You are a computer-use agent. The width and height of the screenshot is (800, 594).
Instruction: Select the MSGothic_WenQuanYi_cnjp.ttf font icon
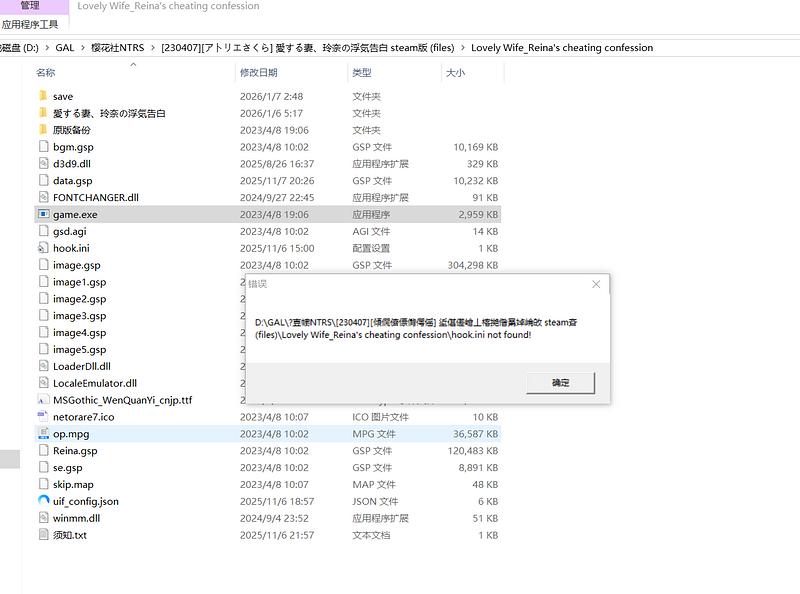(x=43, y=400)
